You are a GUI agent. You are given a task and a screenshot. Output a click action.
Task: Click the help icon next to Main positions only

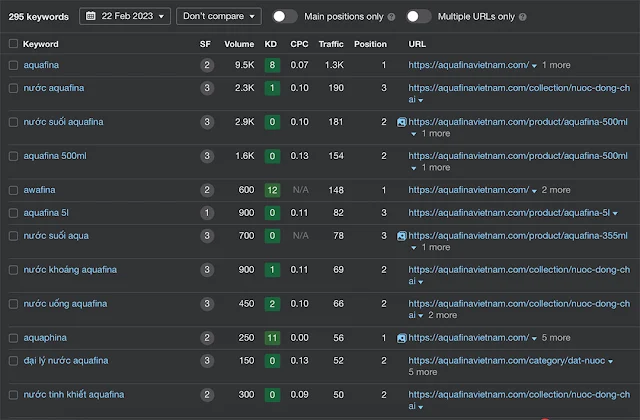pos(391,17)
